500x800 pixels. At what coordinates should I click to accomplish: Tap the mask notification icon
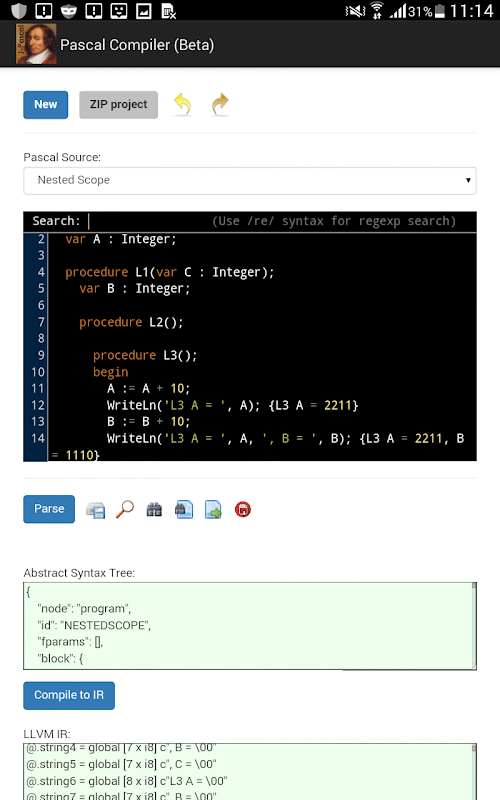[x=69, y=11]
